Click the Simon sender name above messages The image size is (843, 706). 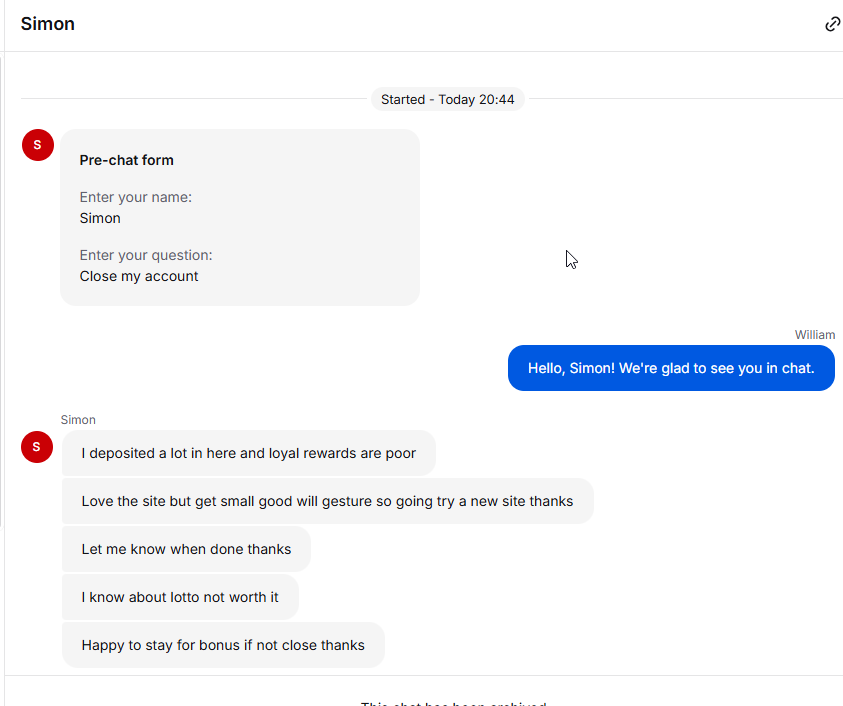pyautogui.click(x=78, y=420)
